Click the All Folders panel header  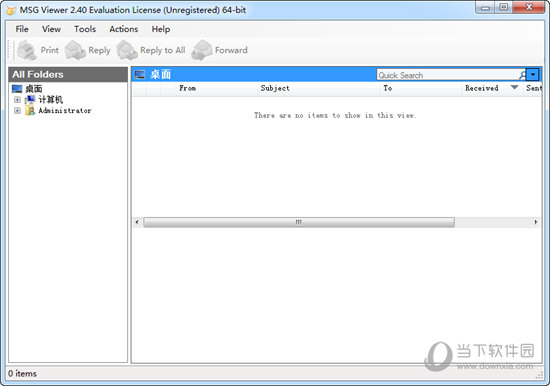[x=68, y=74]
